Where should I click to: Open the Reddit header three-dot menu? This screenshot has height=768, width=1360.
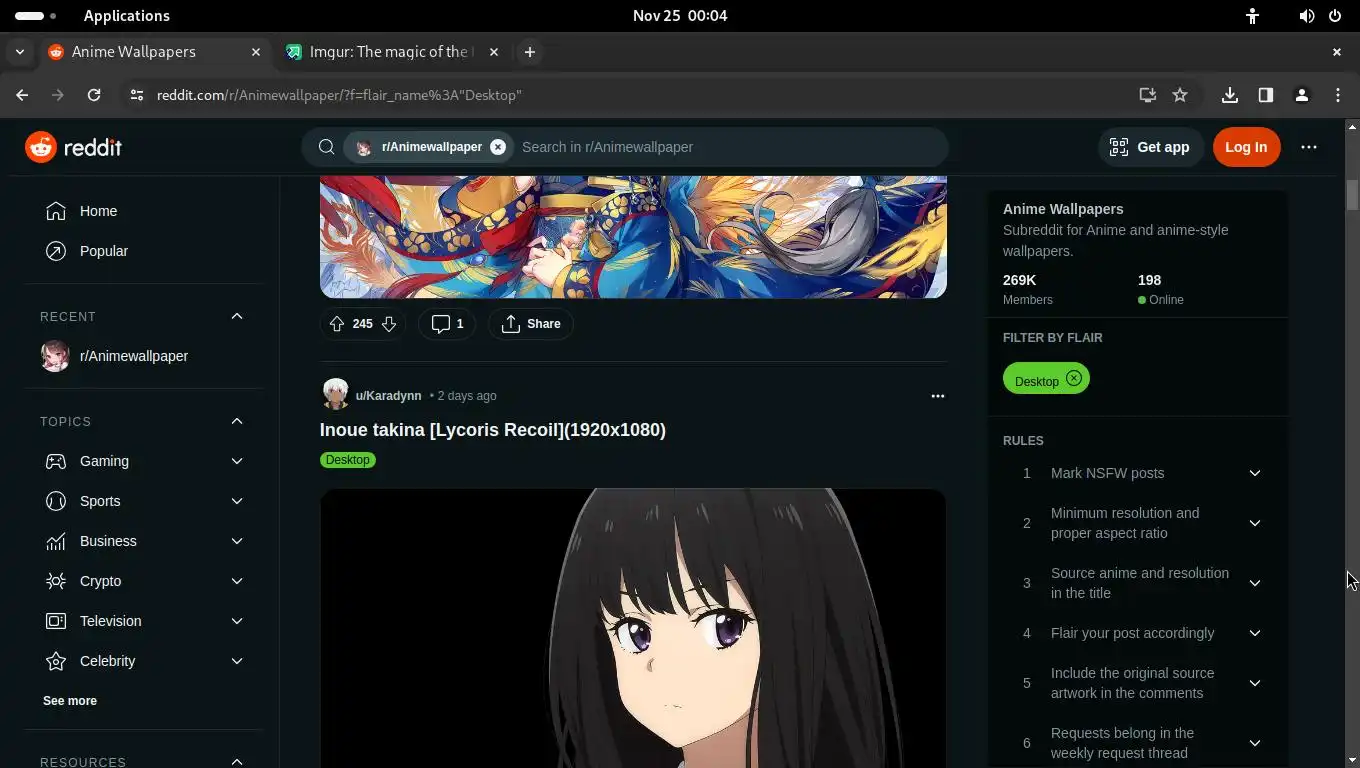pos(1309,147)
